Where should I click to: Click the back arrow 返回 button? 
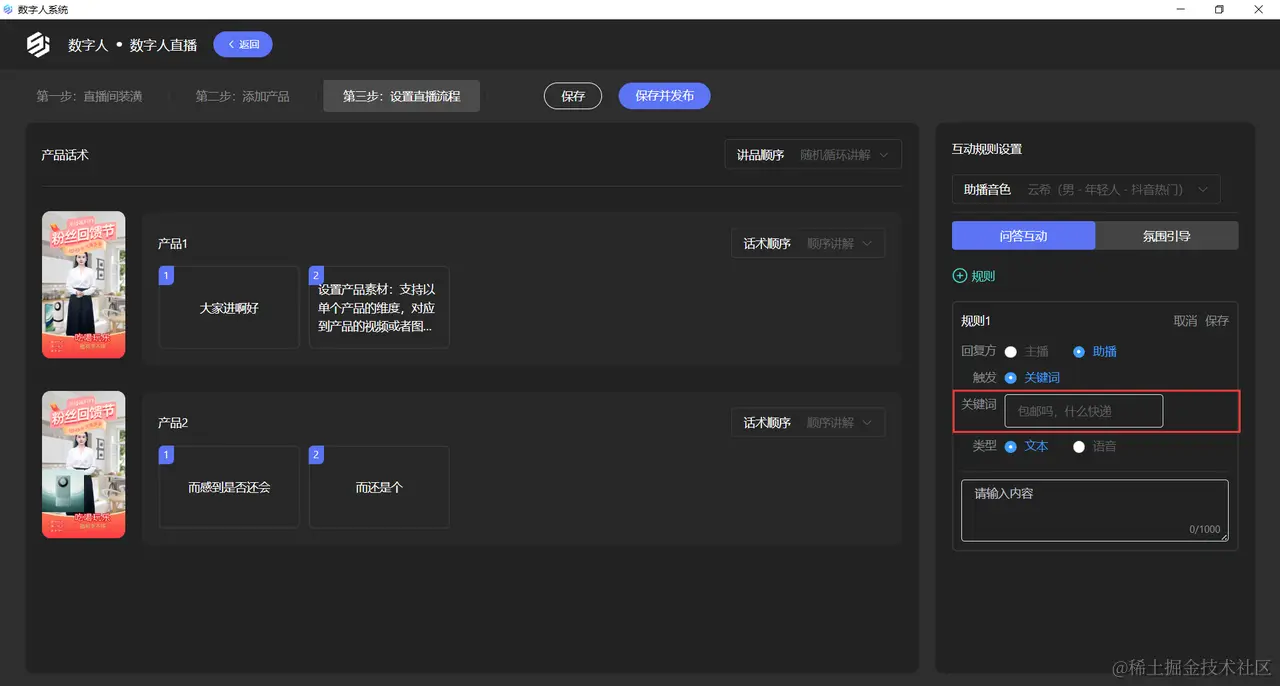click(x=243, y=44)
